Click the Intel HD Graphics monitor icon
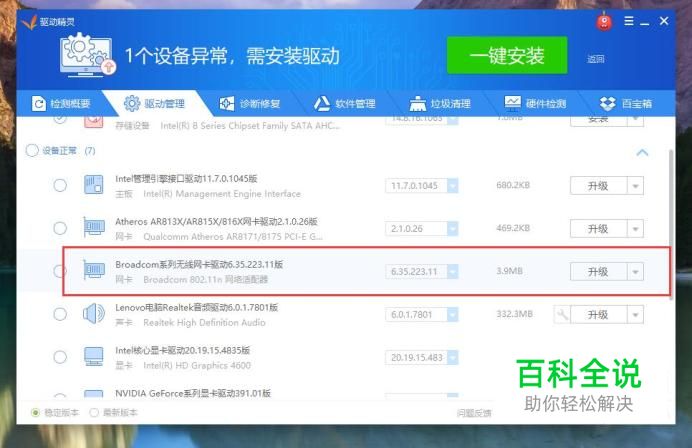Image resolution: width=692 pixels, height=448 pixels. click(x=94, y=357)
